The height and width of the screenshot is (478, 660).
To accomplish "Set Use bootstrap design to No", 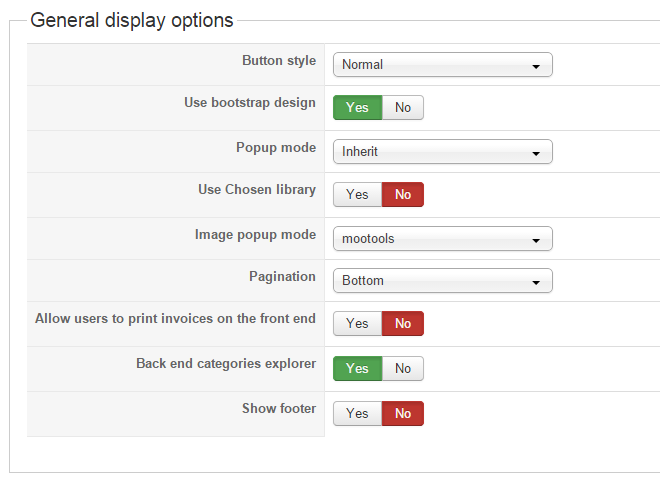I will (x=403, y=108).
